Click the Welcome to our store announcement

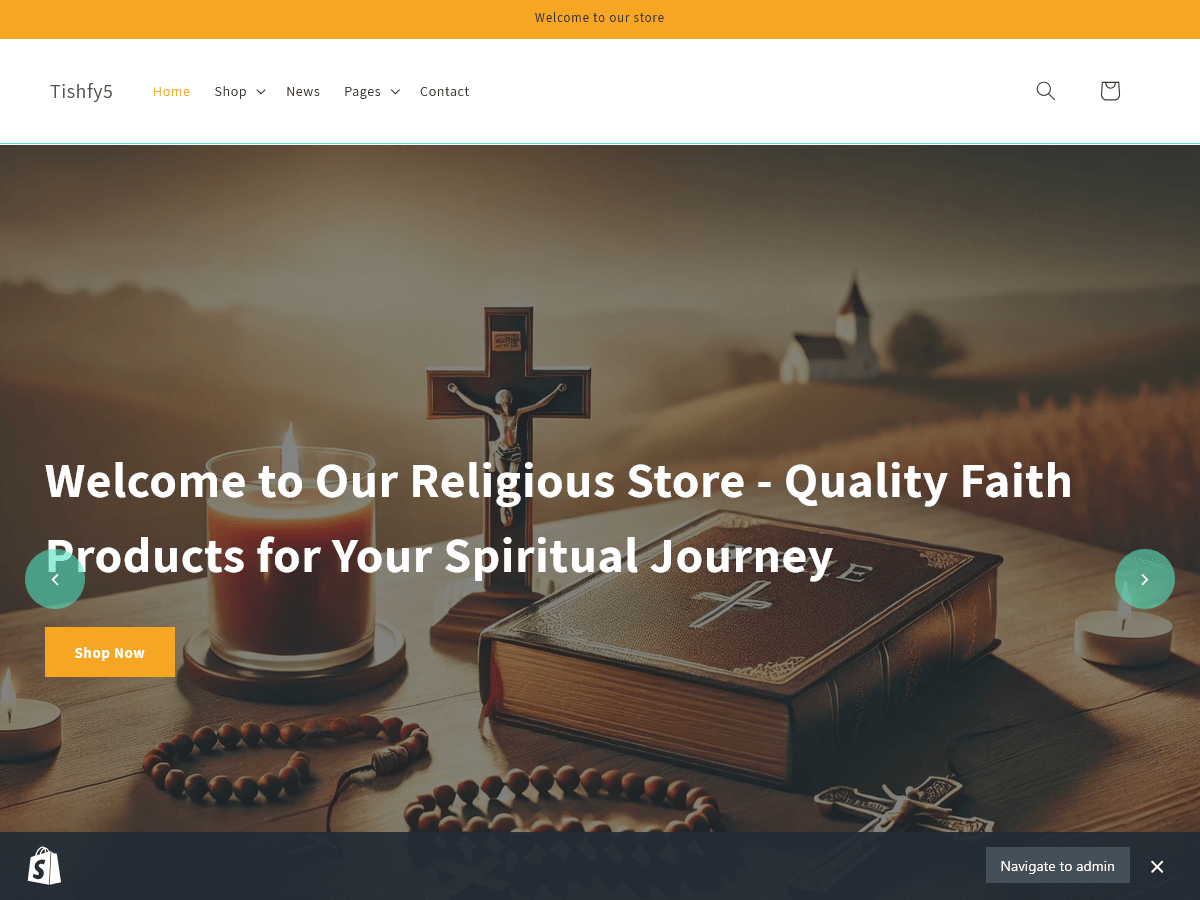pos(599,18)
